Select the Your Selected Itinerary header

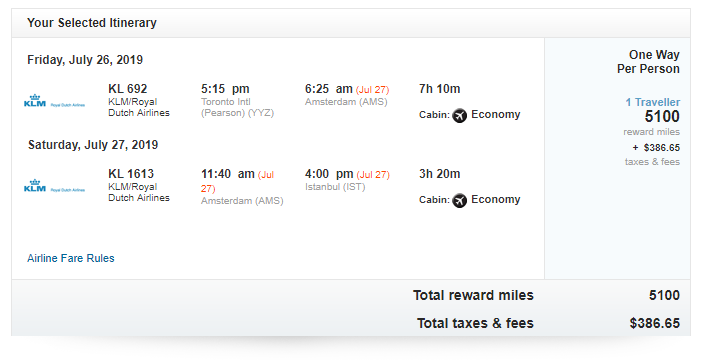[92, 23]
